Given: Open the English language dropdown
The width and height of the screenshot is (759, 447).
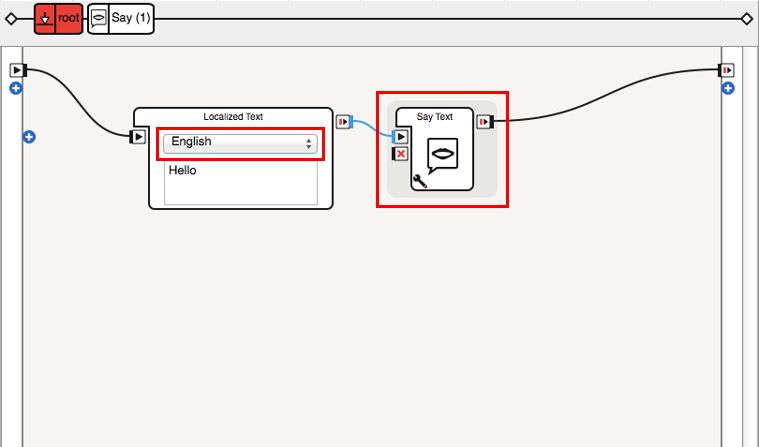Looking at the screenshot, I should click(240, 143).
